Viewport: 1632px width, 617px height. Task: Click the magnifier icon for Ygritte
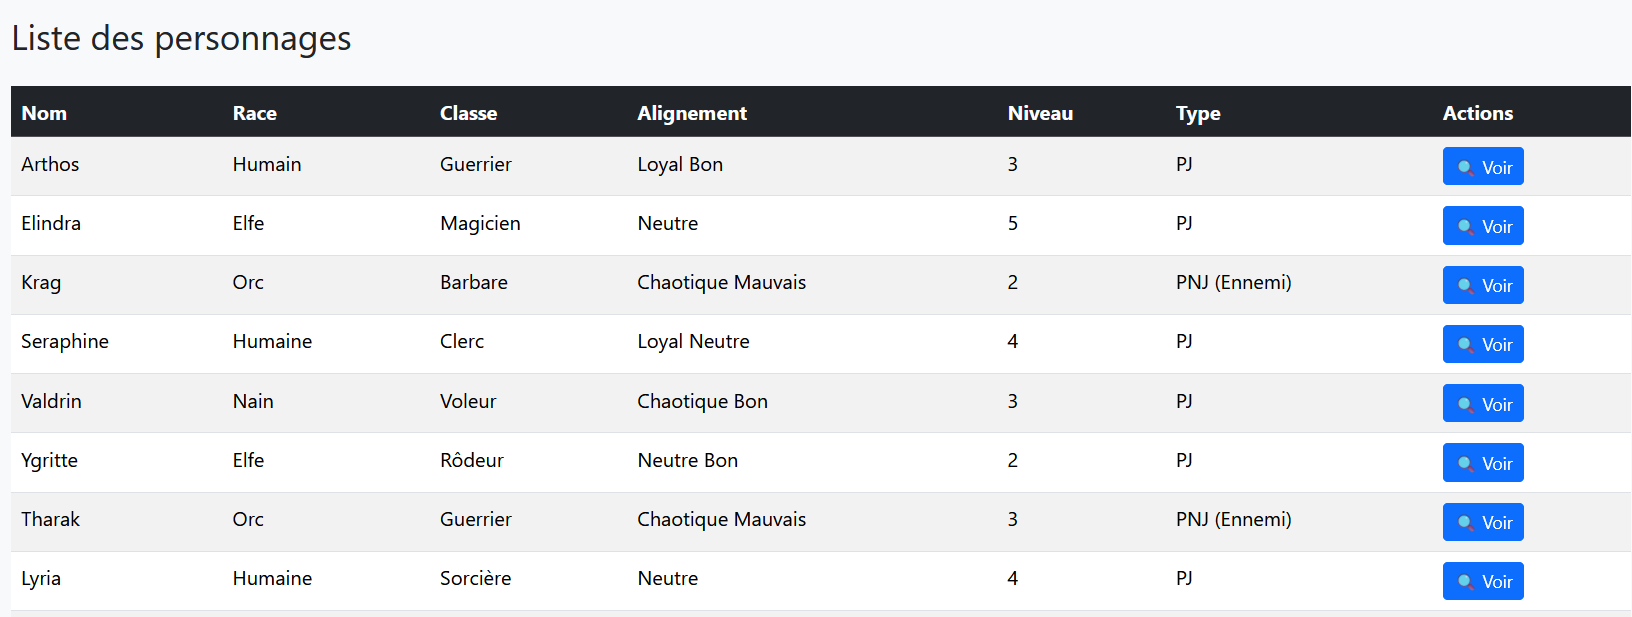pos(1466,464)
